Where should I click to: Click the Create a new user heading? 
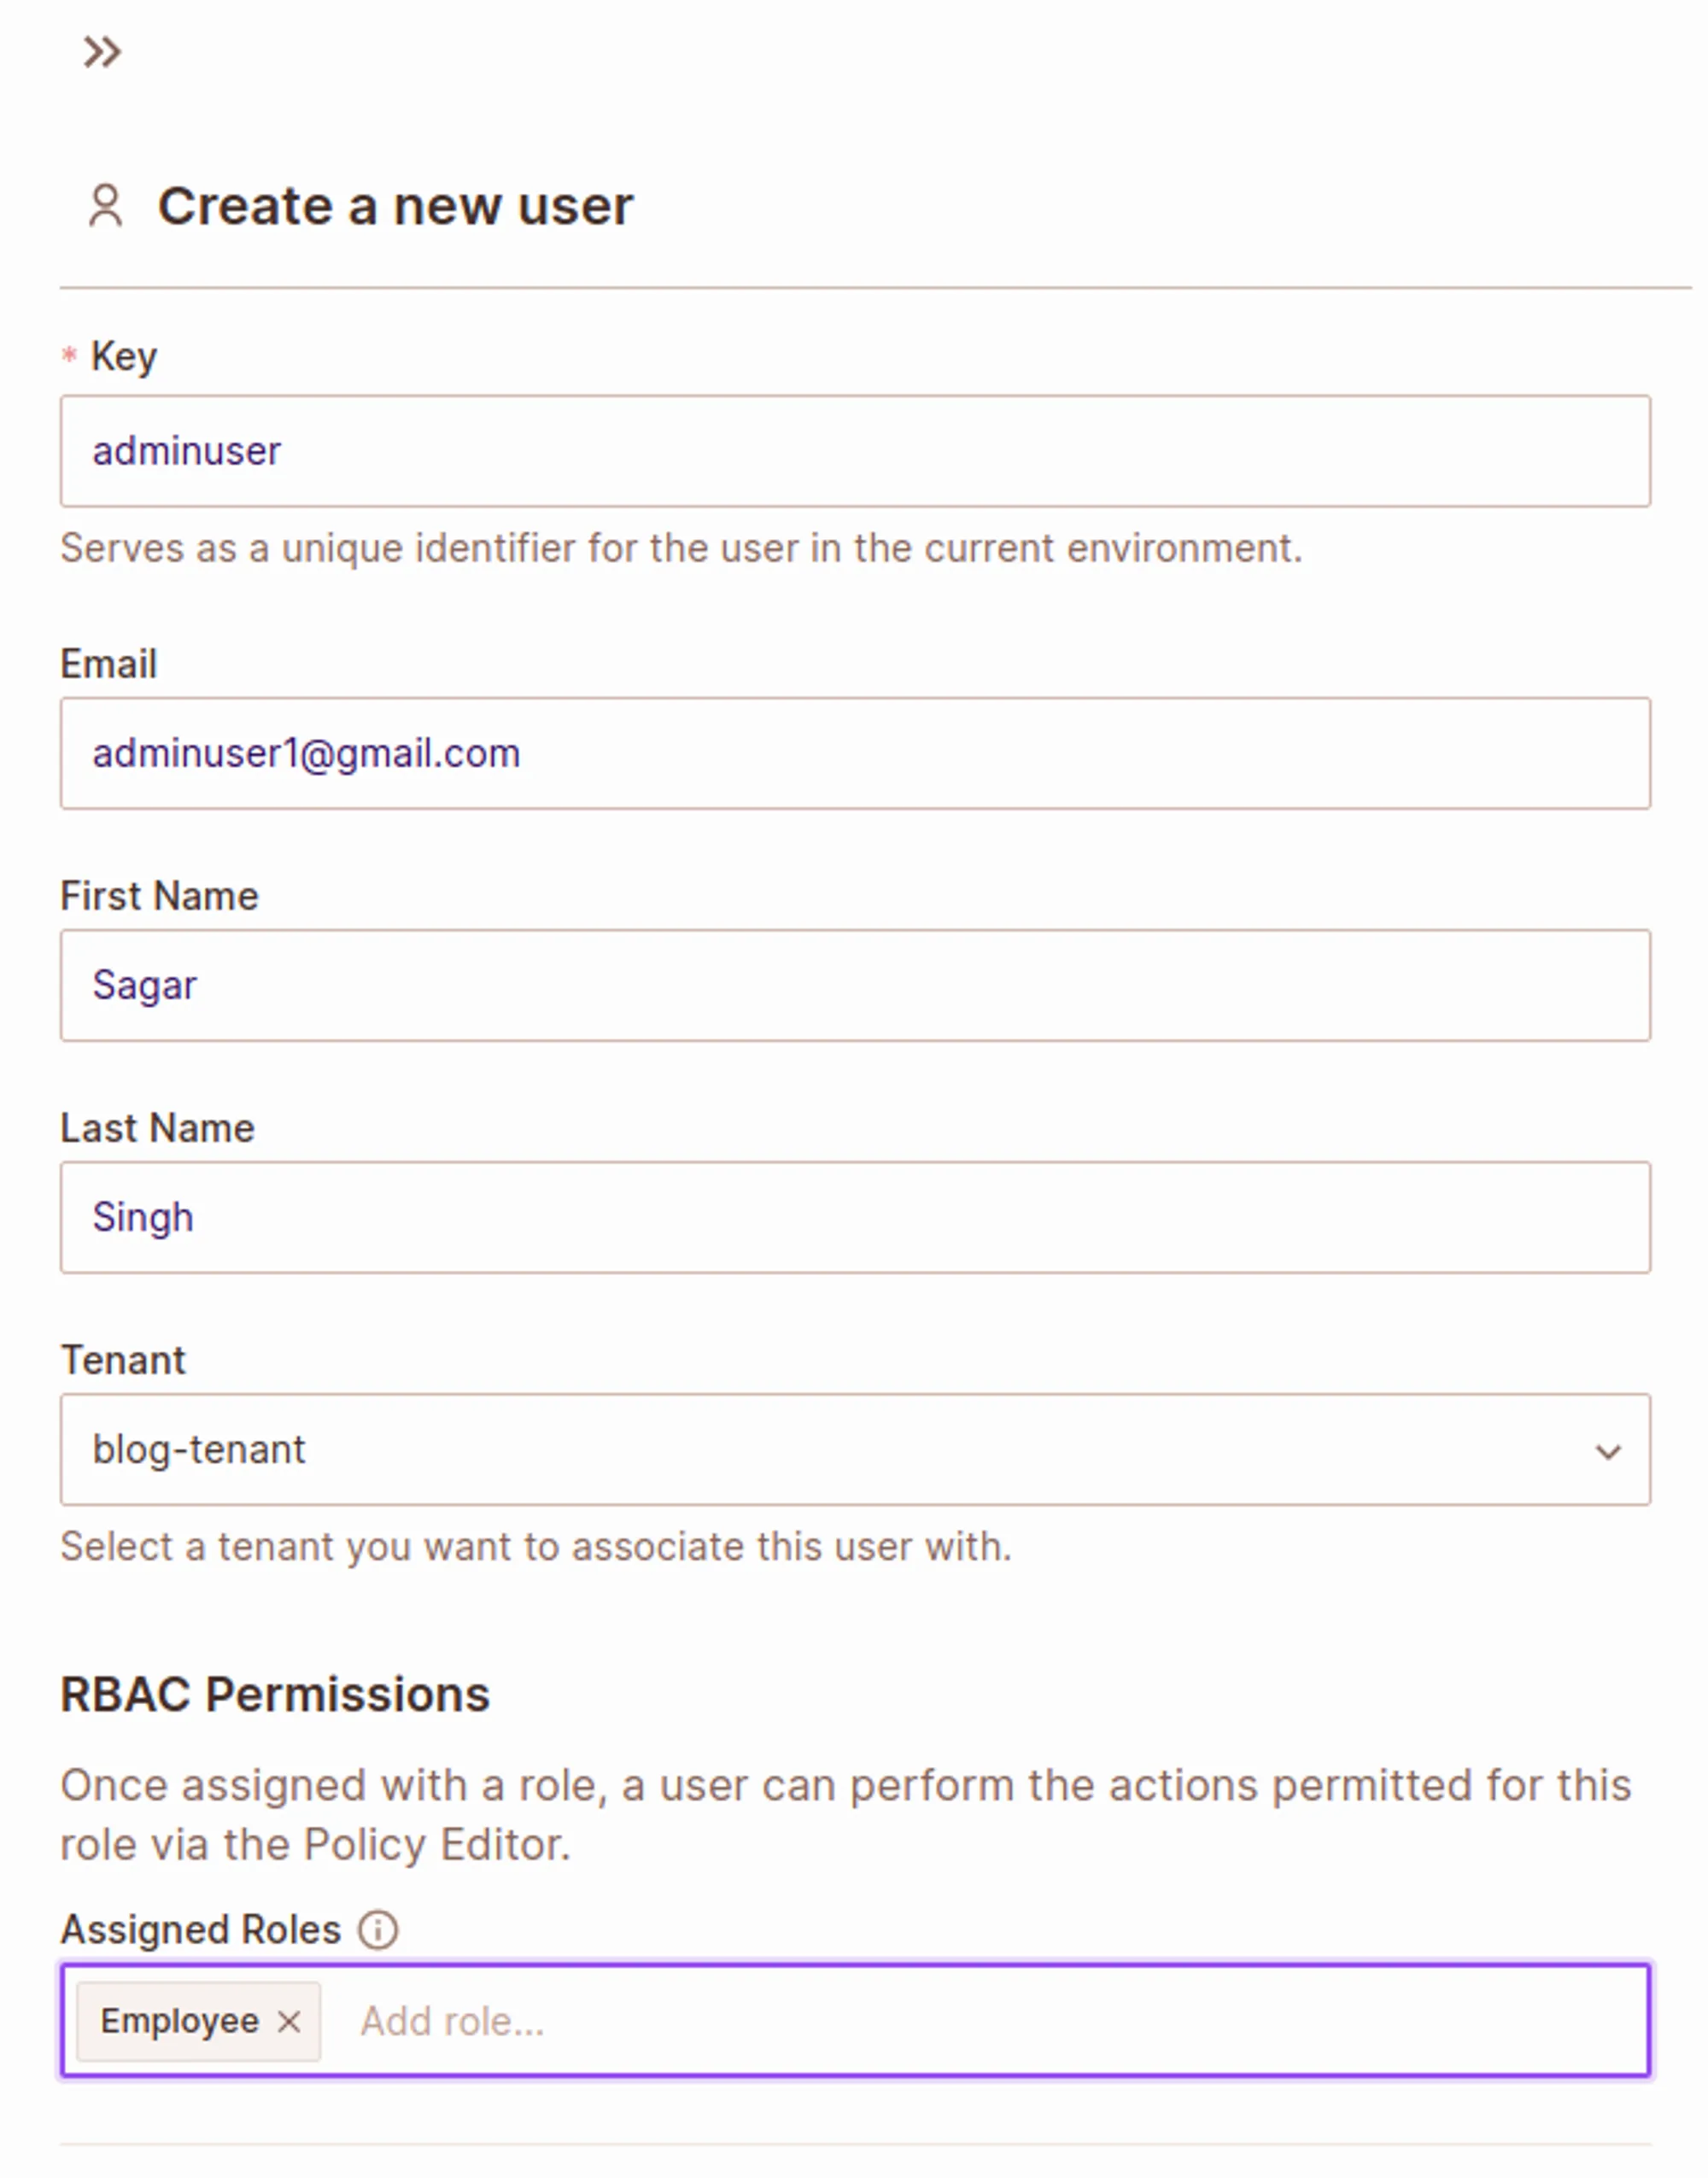pyautogui.click(x=396, y=206)
